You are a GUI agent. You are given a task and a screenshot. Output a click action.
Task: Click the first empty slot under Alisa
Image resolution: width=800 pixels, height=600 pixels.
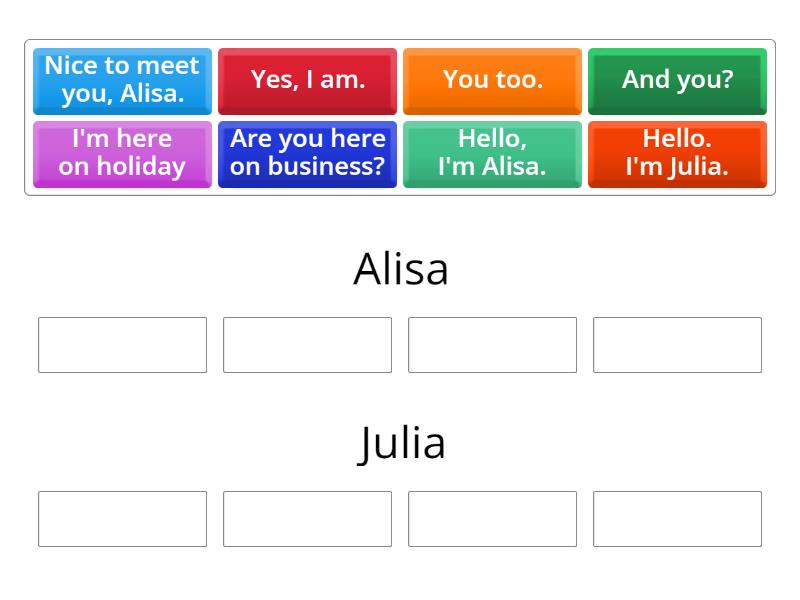coord(122,344)
